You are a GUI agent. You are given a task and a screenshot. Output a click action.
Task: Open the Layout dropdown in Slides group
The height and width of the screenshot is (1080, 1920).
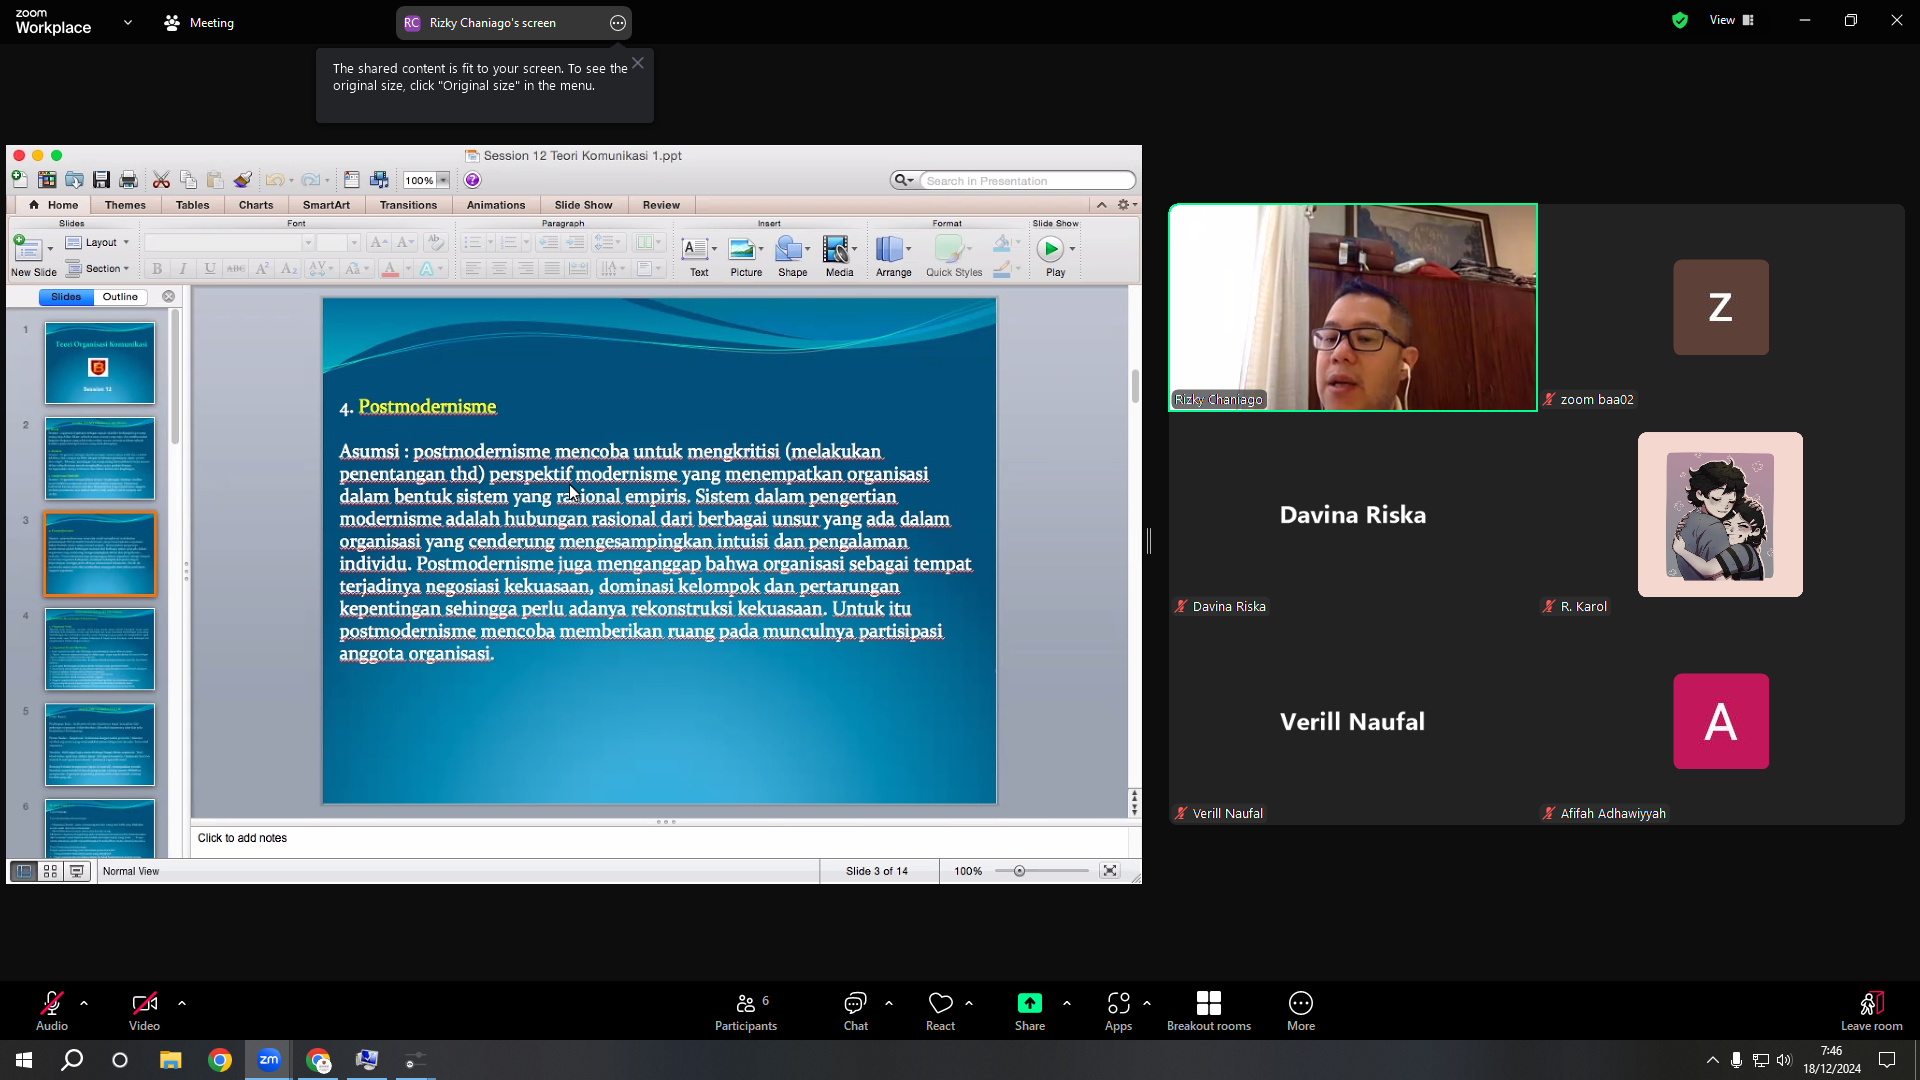[97, 242]
